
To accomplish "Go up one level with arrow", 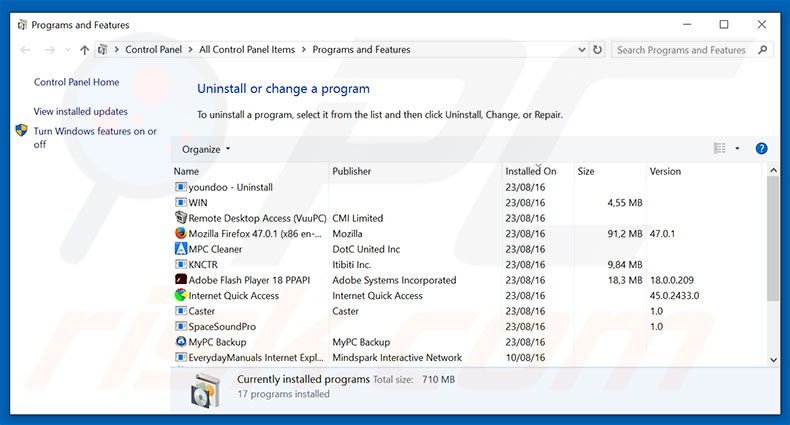I will click(x=84, y=50).
